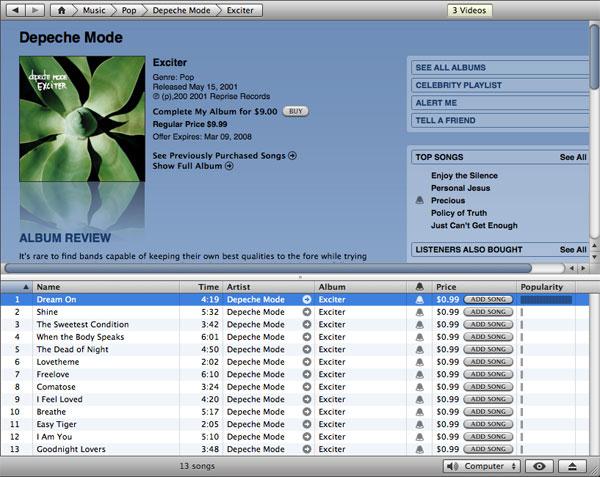The width and height of the screenshot is (600, 477).
Task: Add the song Goodnight Lovers
Action: point(488,449)
